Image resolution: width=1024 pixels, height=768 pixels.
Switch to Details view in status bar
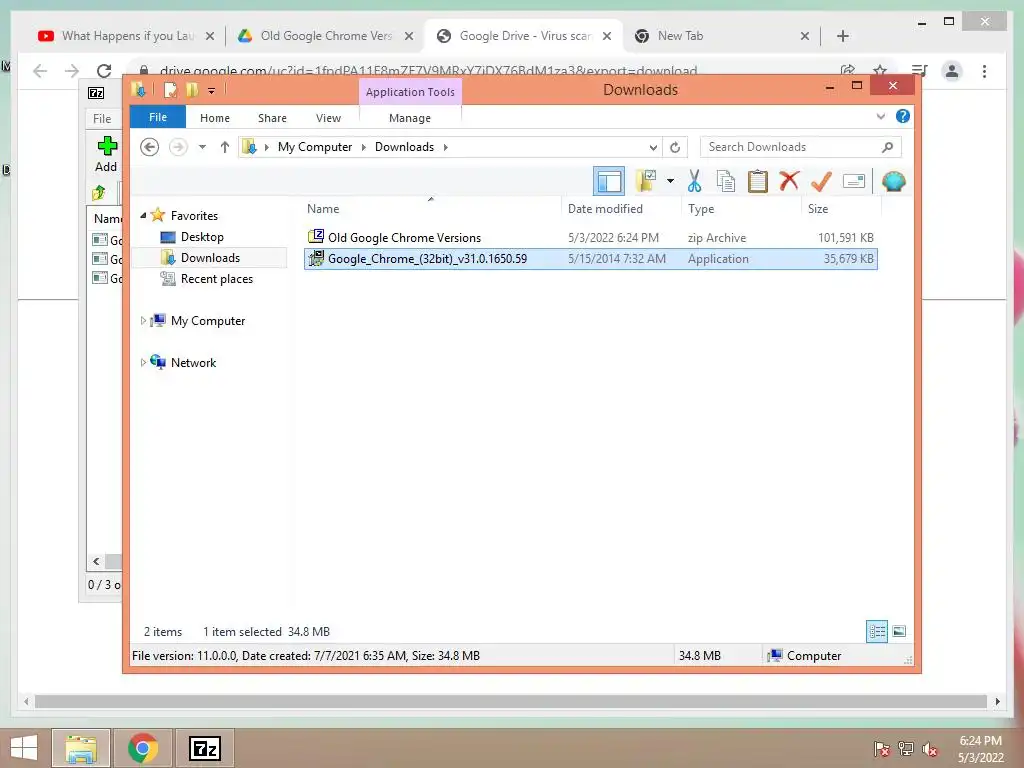pos(877,632)
